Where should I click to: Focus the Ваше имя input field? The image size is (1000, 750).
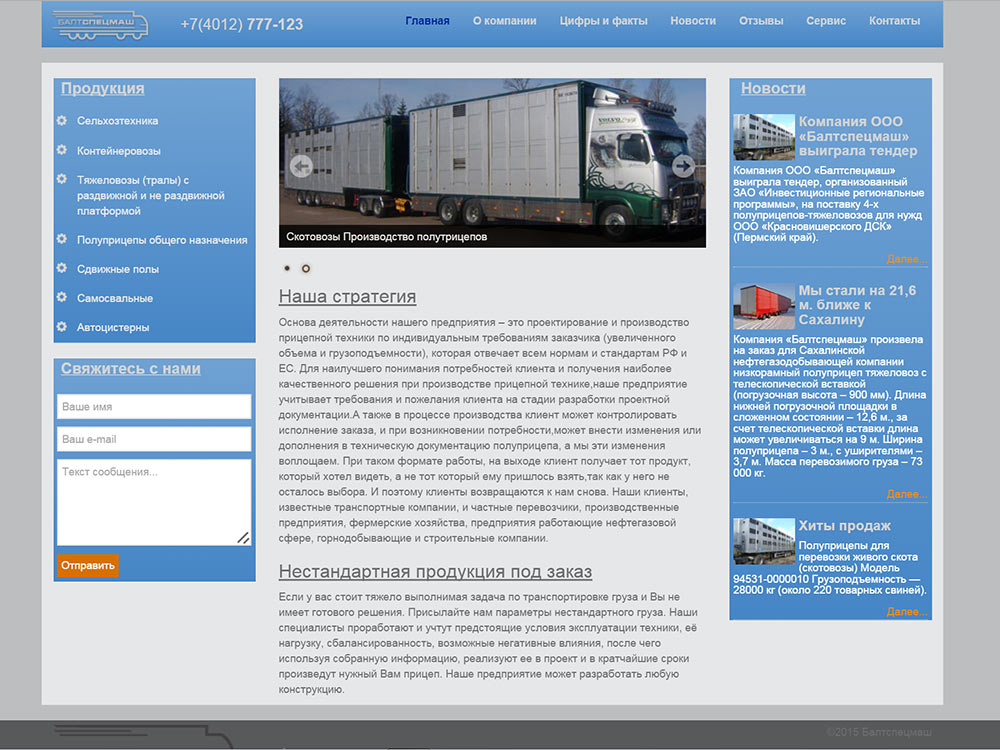click(x=154, y=406)
